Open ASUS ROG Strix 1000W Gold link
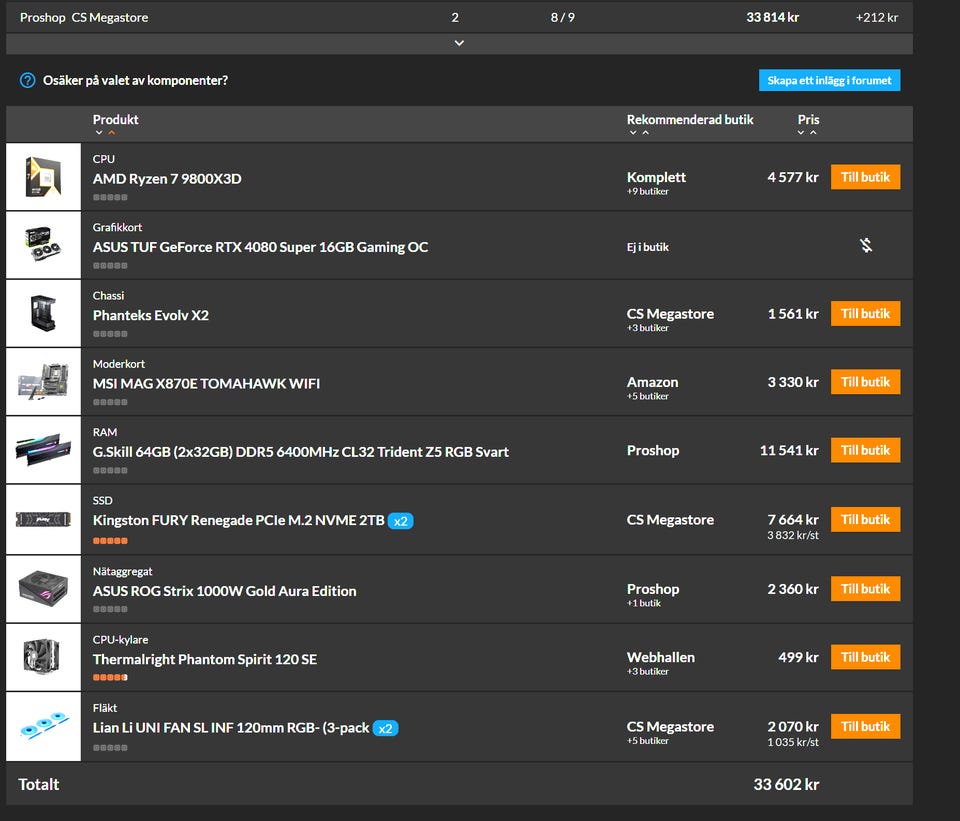This screenshot has height=821, width=960. 225,591
